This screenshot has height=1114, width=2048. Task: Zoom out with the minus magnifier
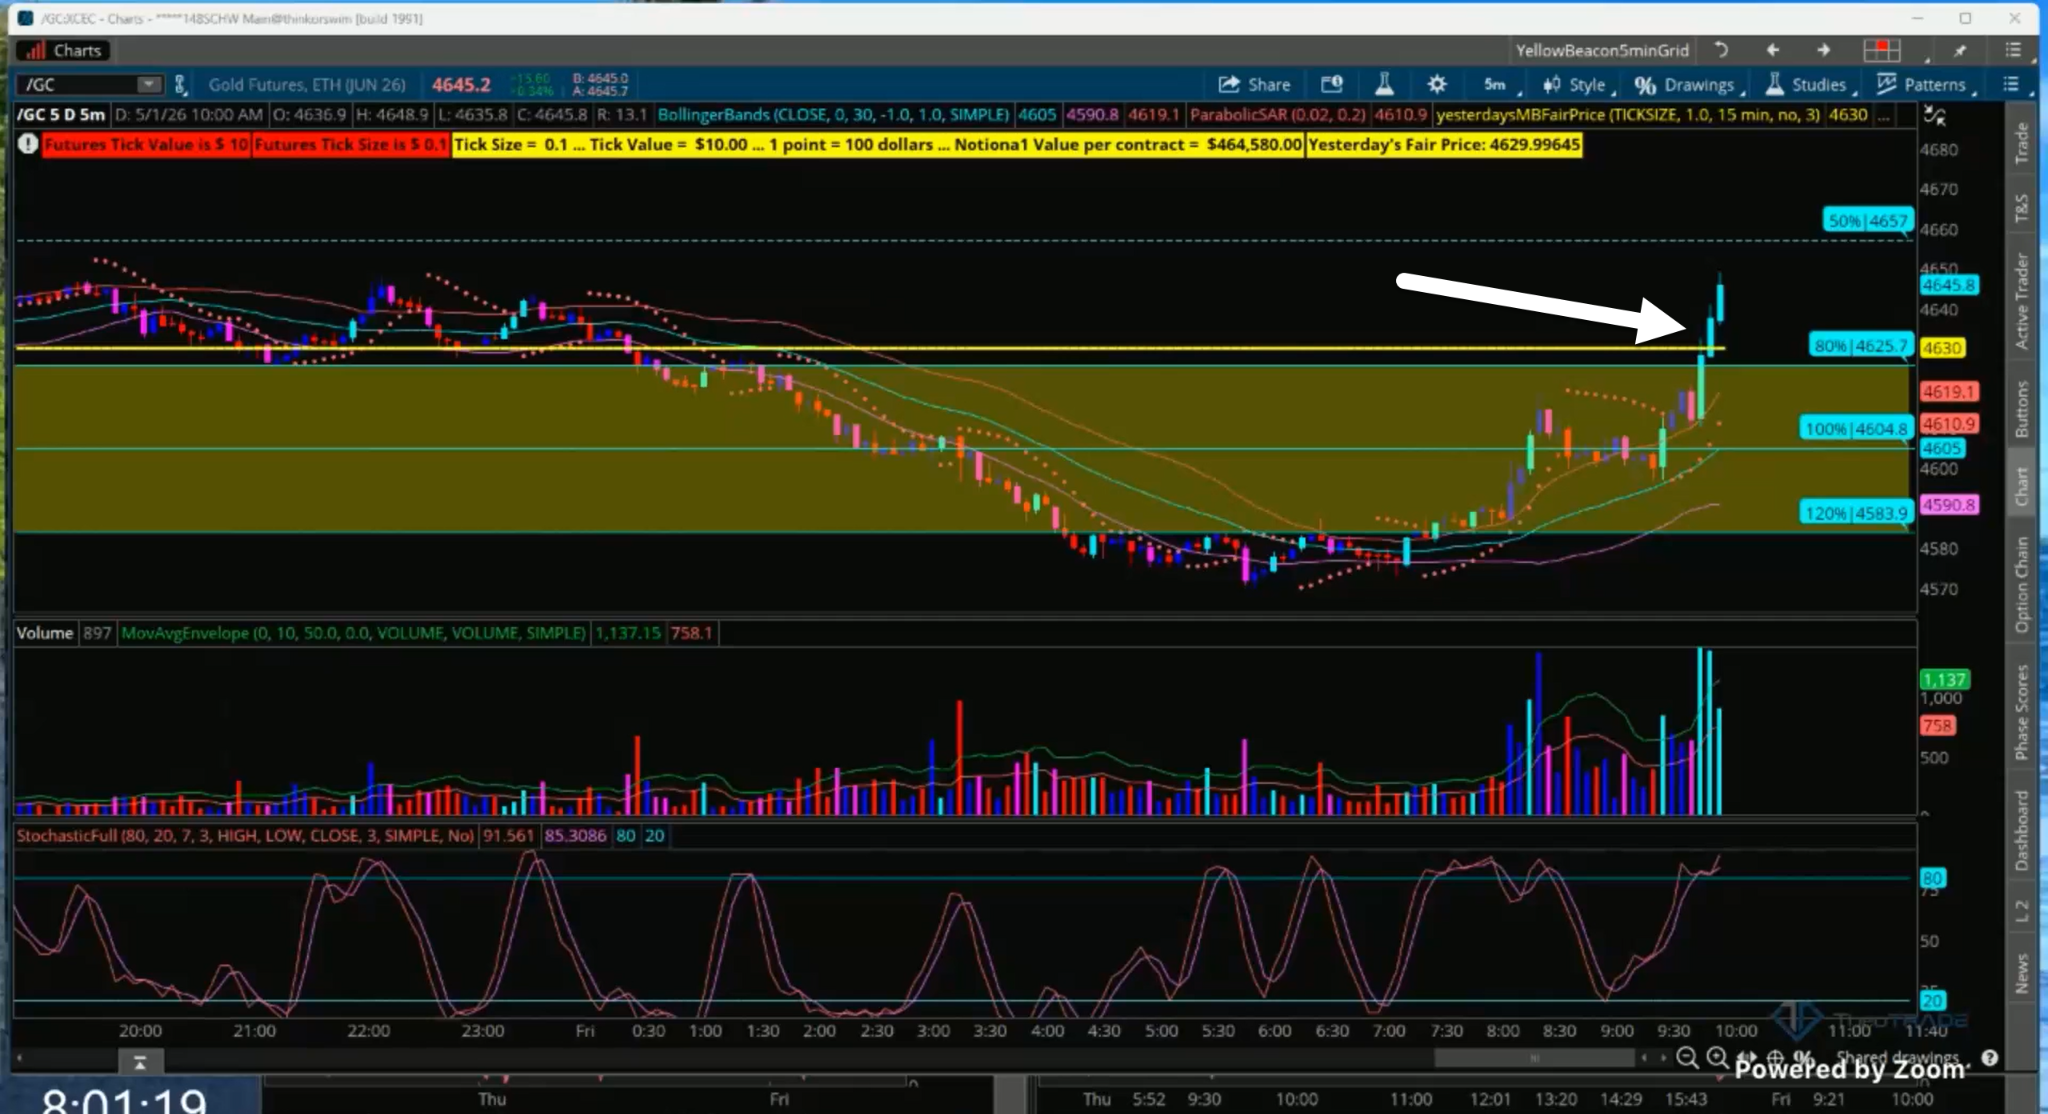coord(1687,1057)
